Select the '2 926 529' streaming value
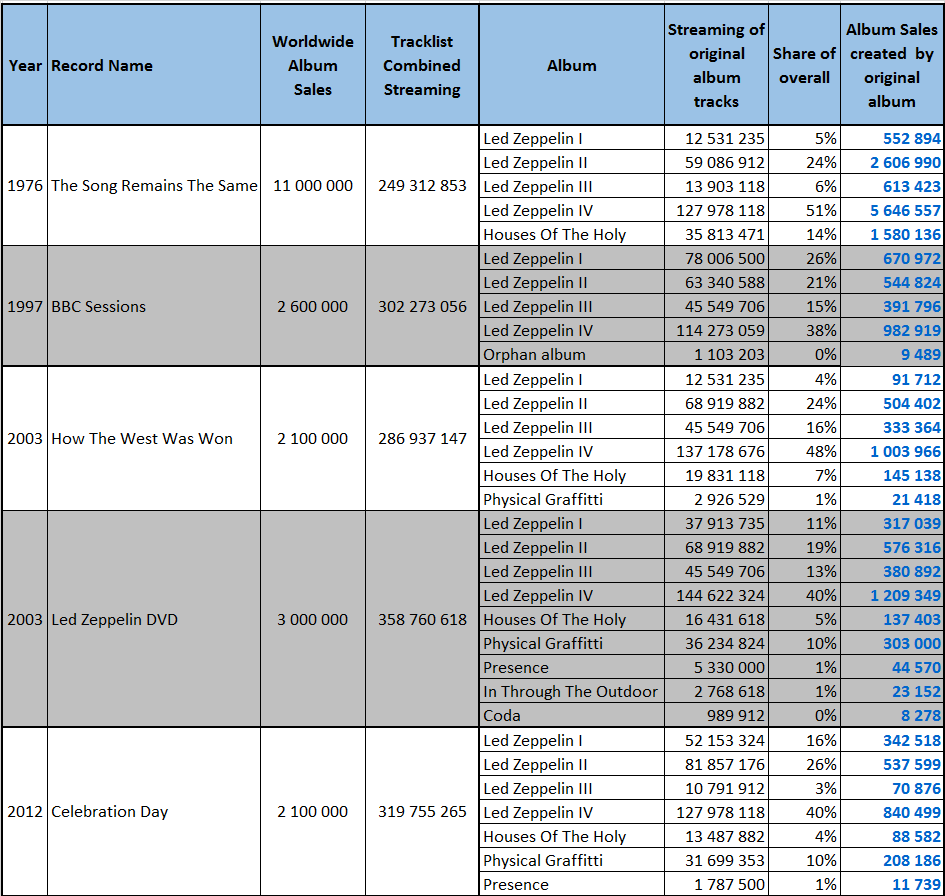 (716, 499)
